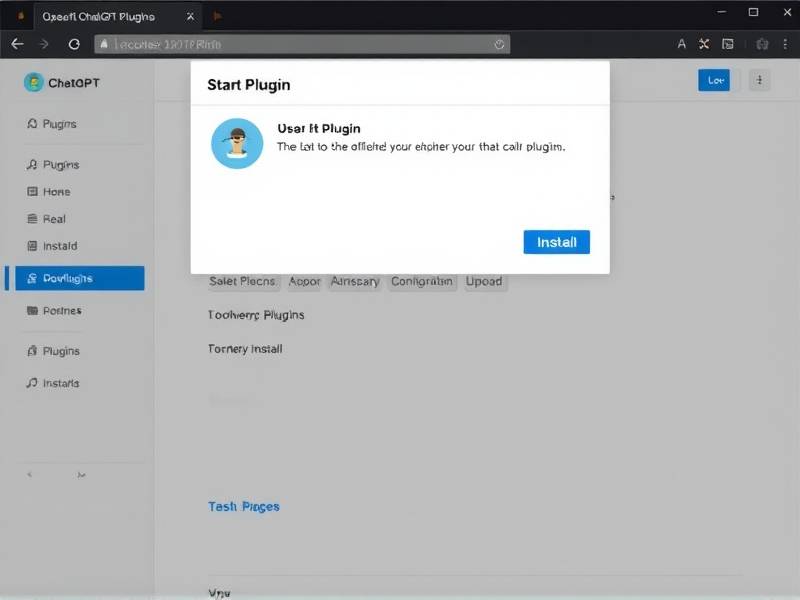Click the blue Lov button
The width and height of the screenshot is (800, 600).
click(x=714, y=81)
